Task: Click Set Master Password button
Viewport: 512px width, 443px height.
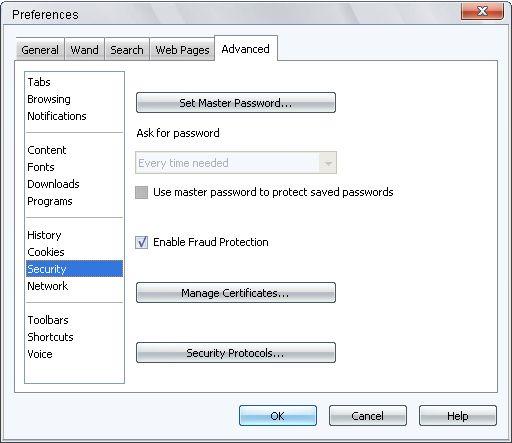Action: pyautogui.click(x=236, y=103)
